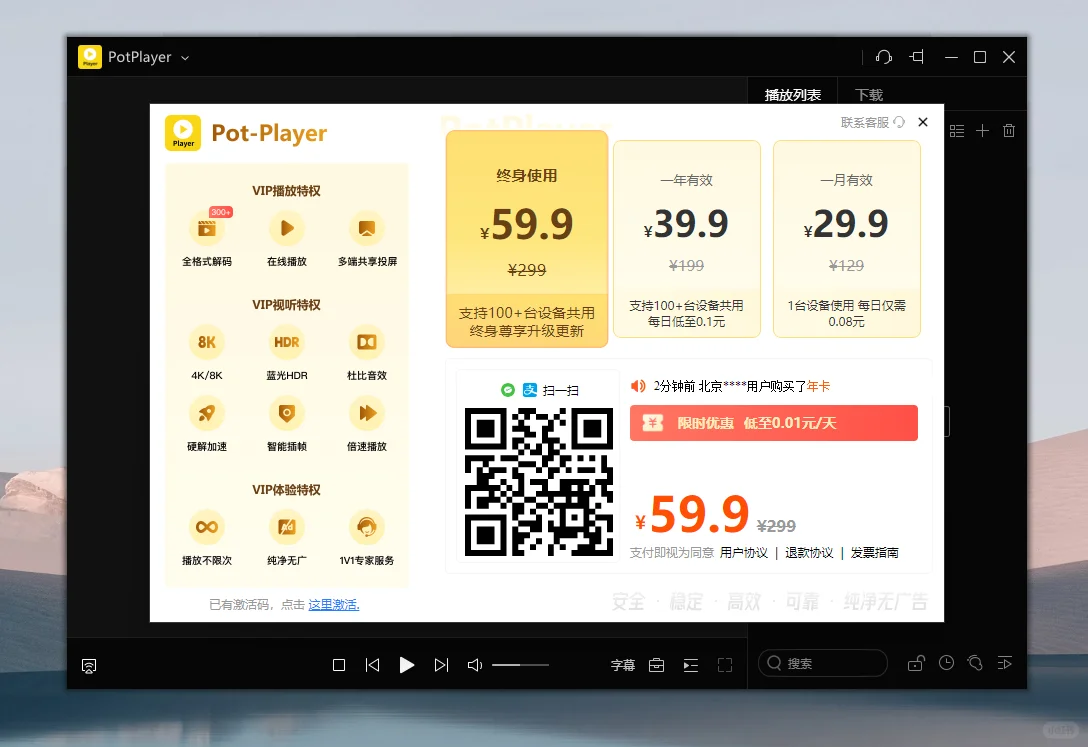Click the play order icon at bottom right
This screenshot has height=747, width=1088.
point(1005,663)
